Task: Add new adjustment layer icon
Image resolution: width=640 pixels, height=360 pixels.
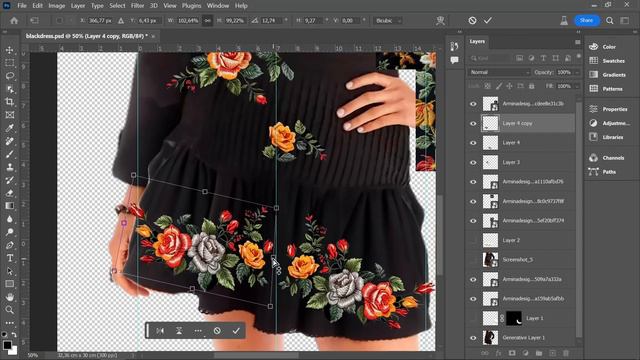Action: 525,353
